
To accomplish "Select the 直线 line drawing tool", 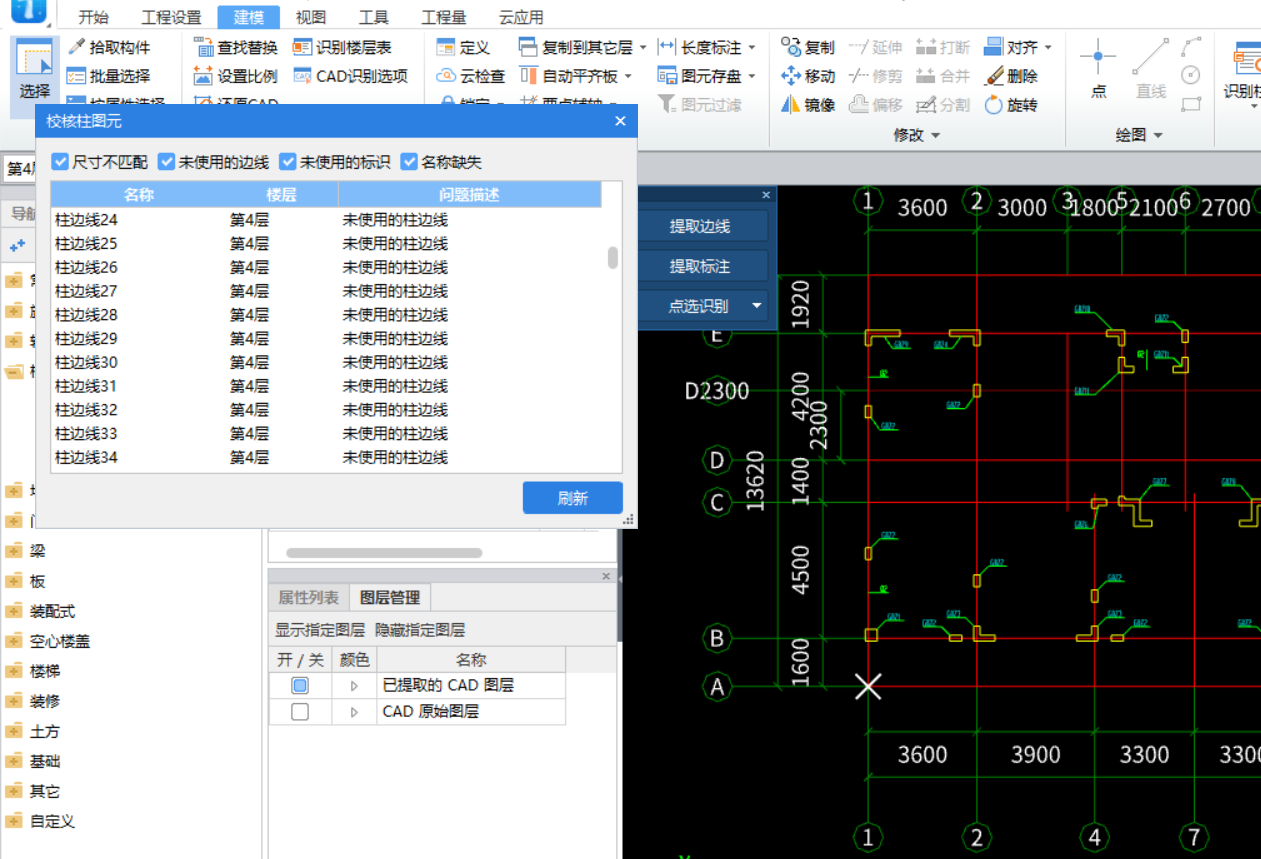I will [1151, 68].
